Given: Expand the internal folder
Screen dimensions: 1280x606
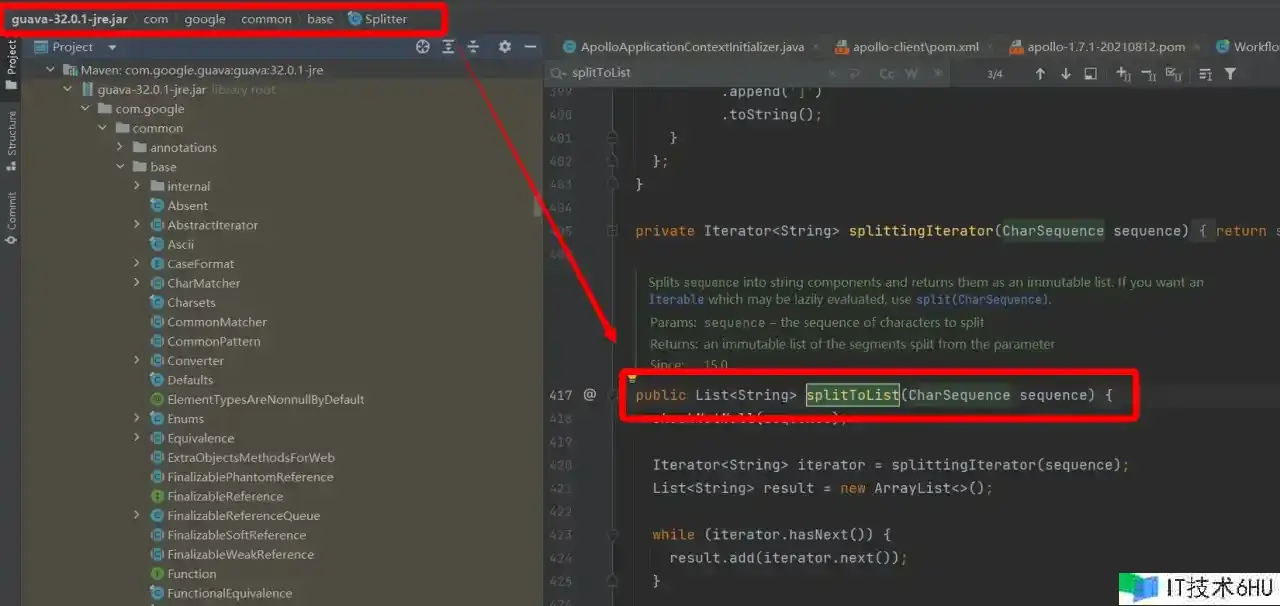Looking at the screenshot, I should [137, 186].
